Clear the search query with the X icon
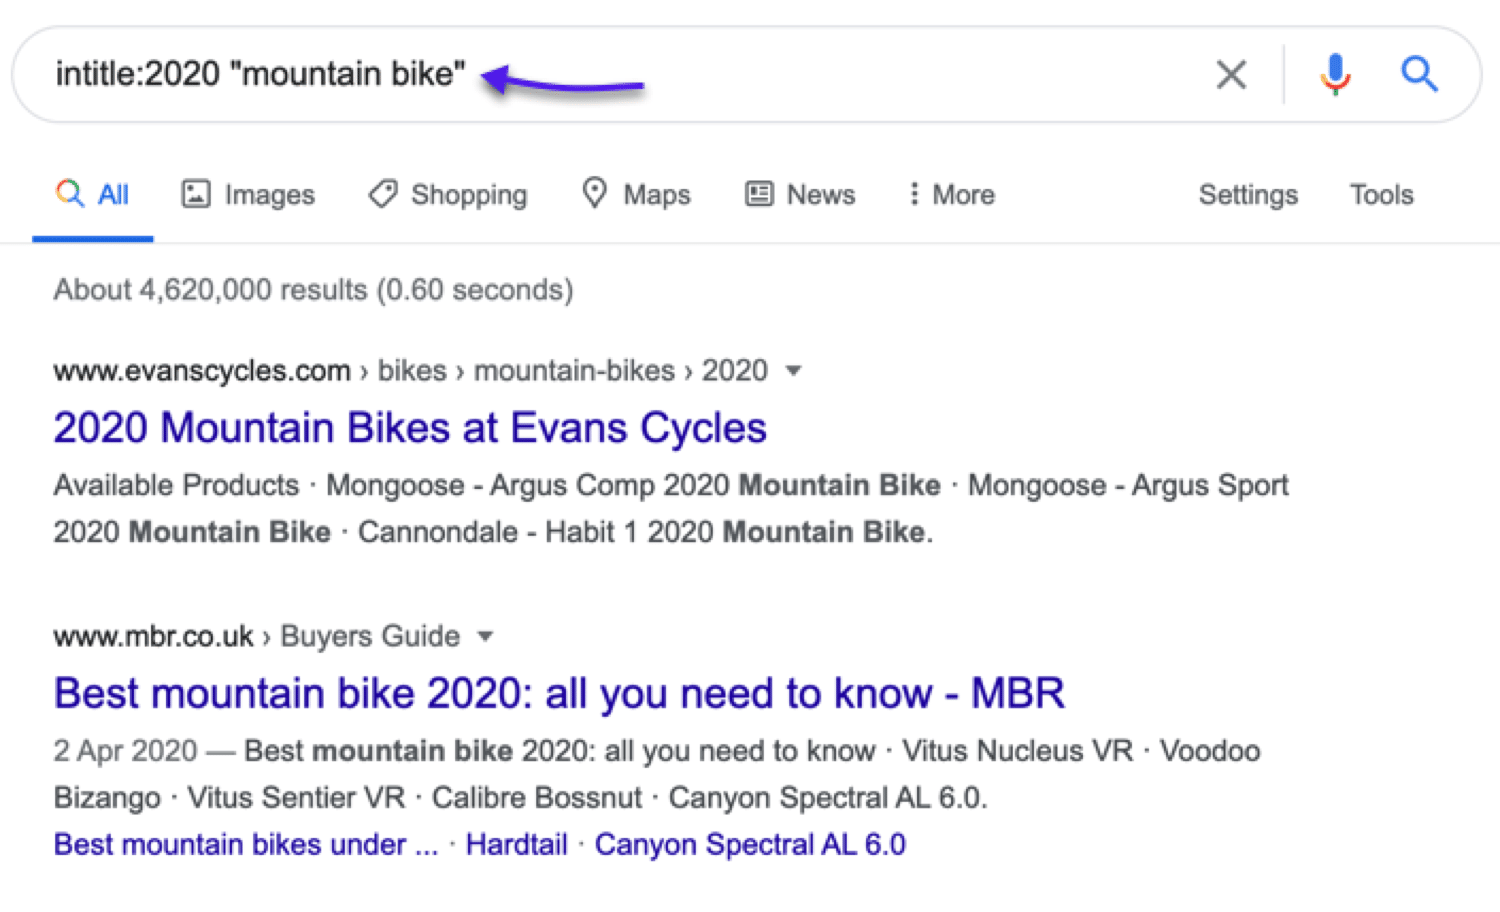 1231,74
